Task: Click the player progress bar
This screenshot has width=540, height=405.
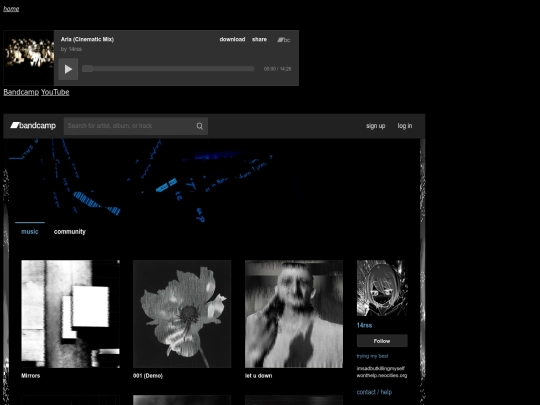Action: (168, 69)
